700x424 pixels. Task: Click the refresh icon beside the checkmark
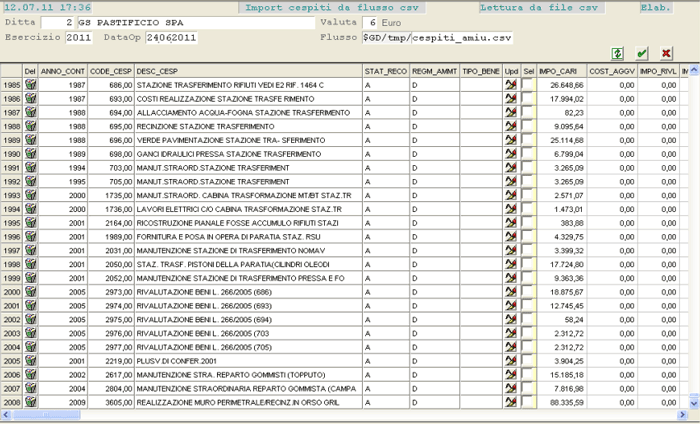pos(617,53)
